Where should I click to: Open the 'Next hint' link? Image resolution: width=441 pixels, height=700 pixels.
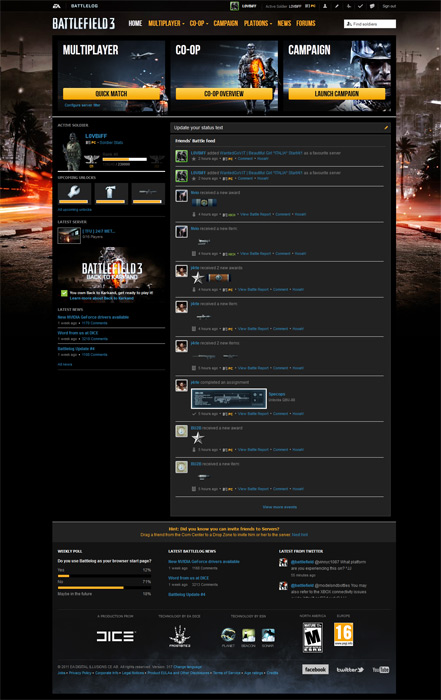[300, 534]
